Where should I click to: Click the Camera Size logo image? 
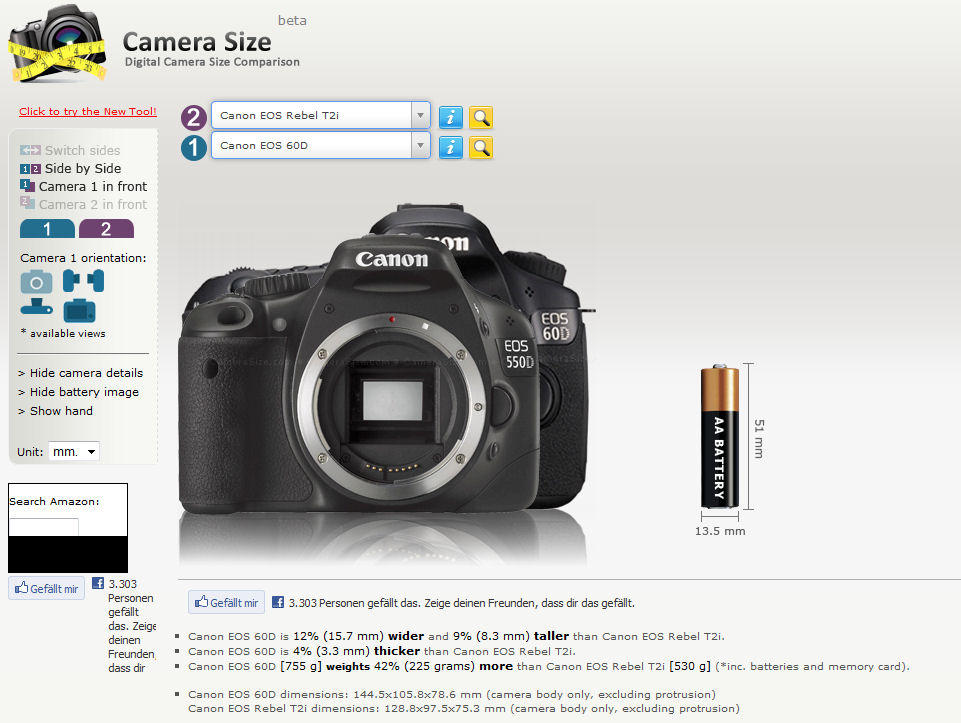(x=58, y=44)
